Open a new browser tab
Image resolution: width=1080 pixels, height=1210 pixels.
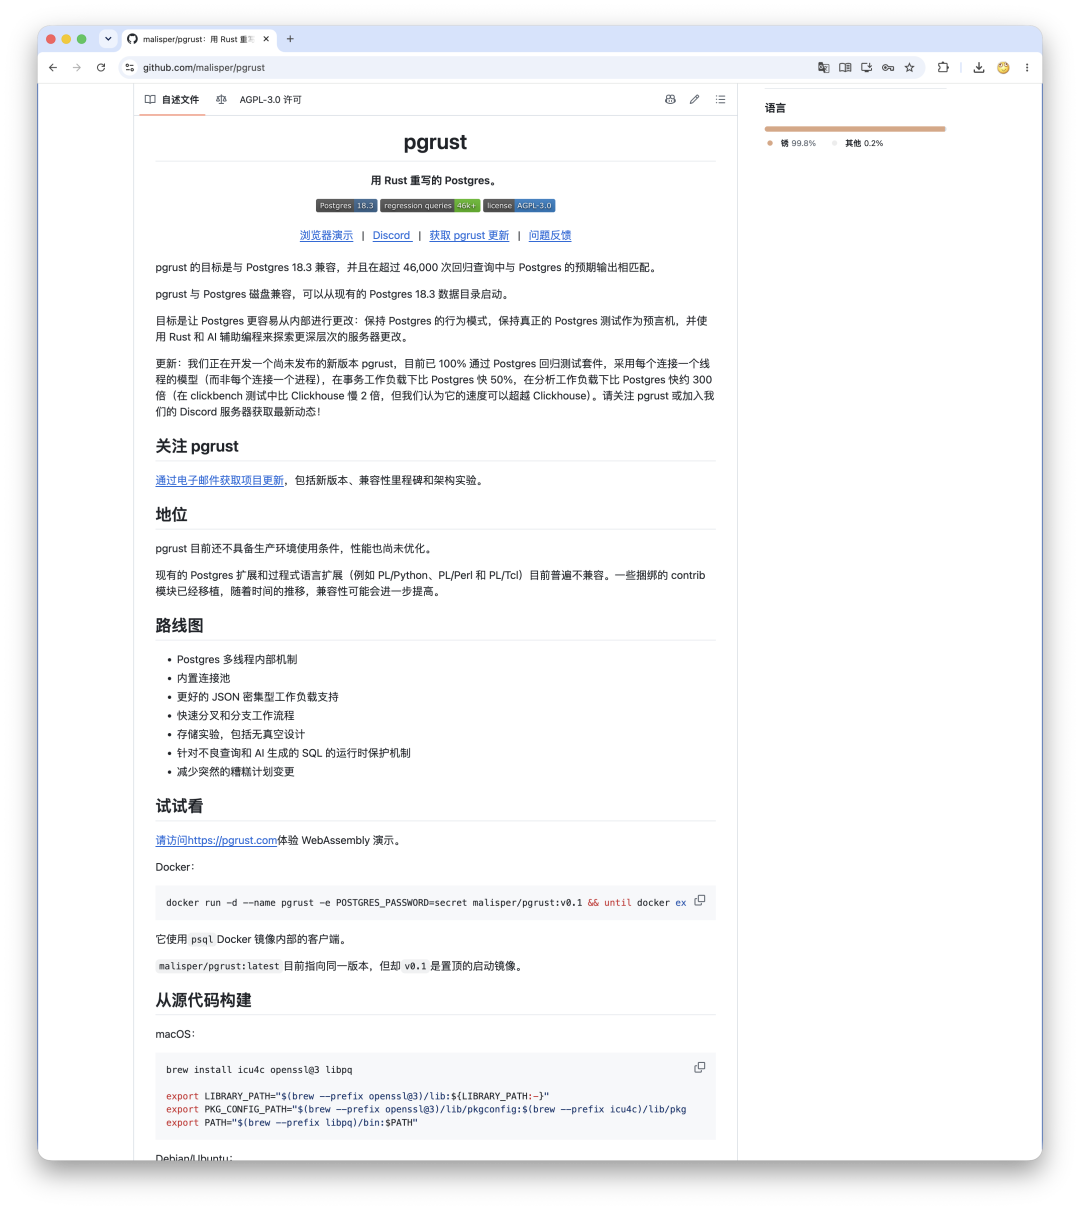click(x=290, y=39)
